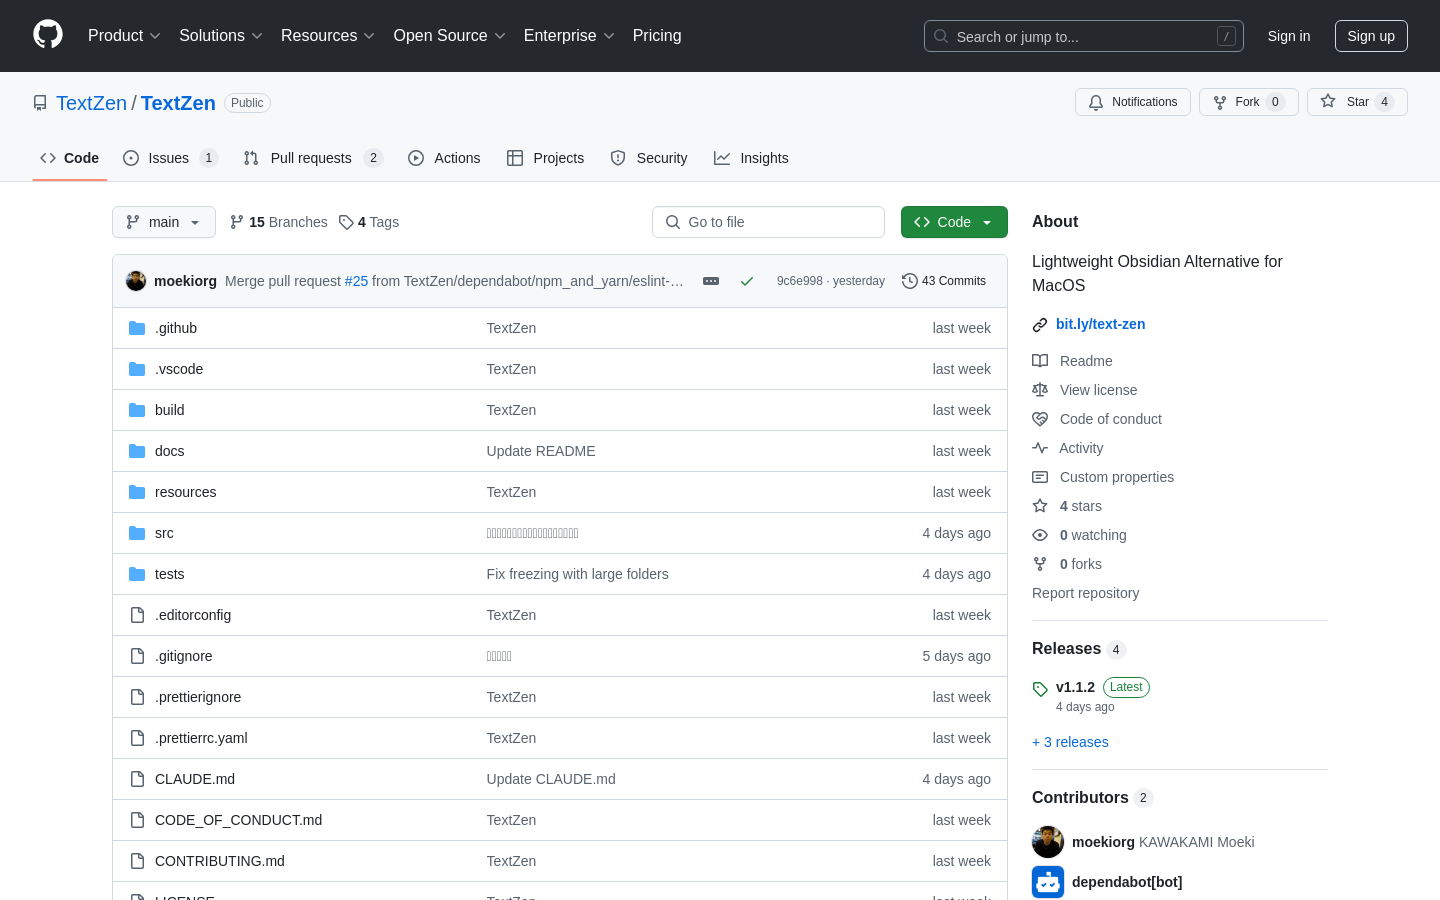Open the TextZen organization link

pos(91,103)
